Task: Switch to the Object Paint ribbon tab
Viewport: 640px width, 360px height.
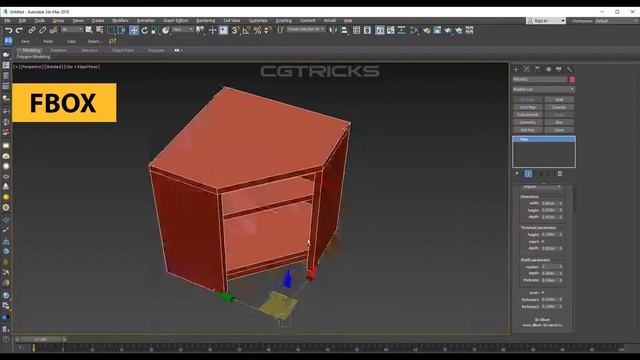Action: click(x=123, y=50)
